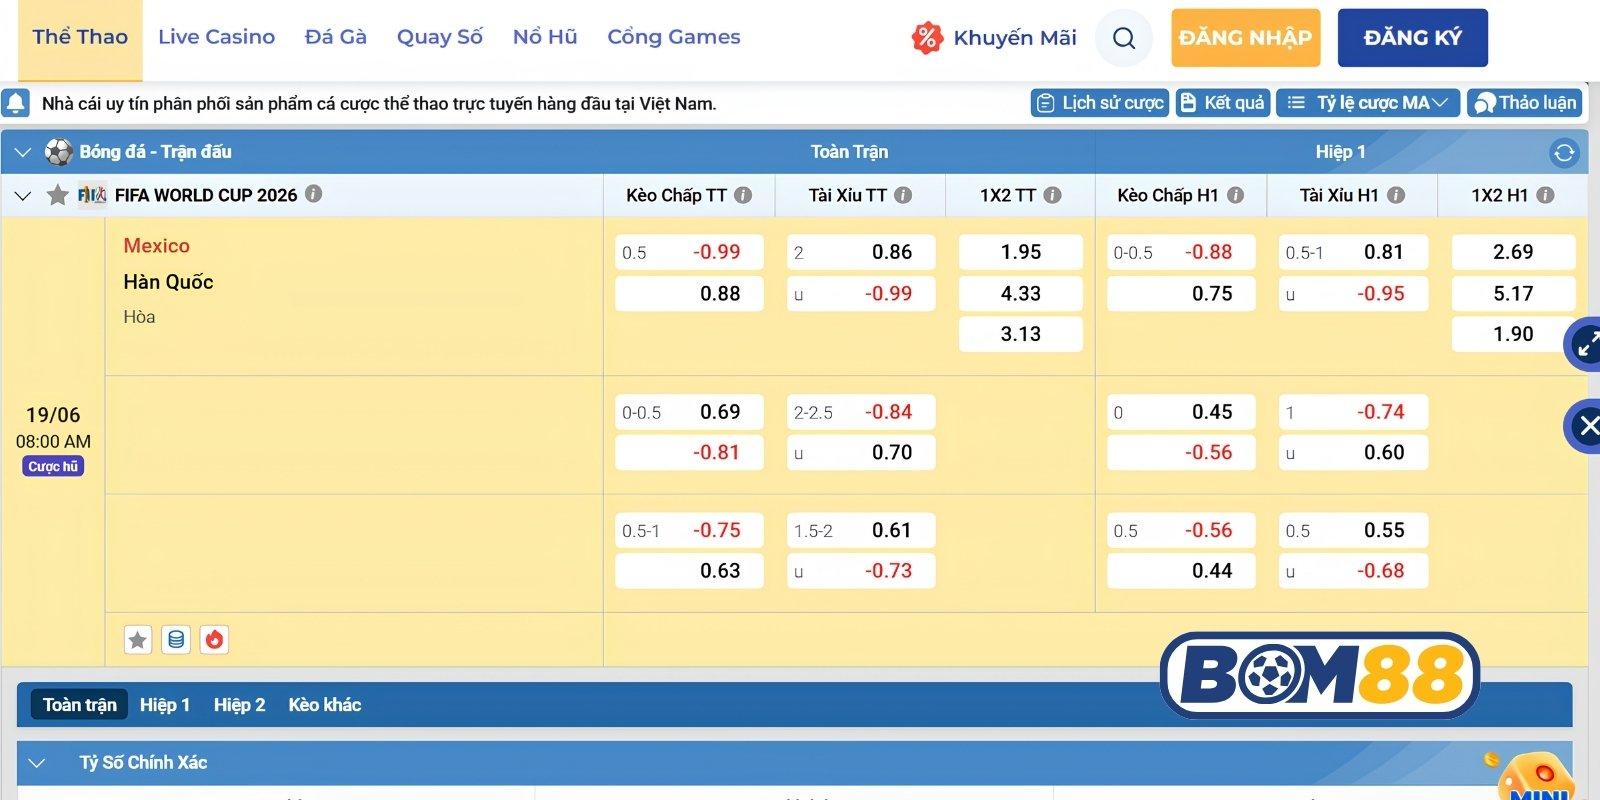Screen dimensions: 1600x800
Task: Refresh odds with the circular arrows icon
Action: tap(1564, 153)
